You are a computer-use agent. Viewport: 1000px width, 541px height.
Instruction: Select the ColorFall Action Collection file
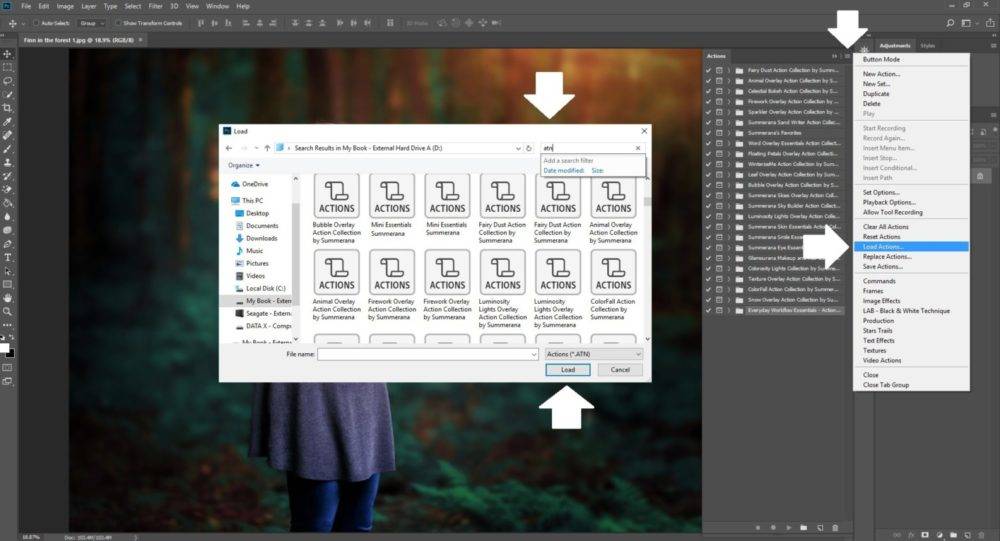tap(613, 286)
